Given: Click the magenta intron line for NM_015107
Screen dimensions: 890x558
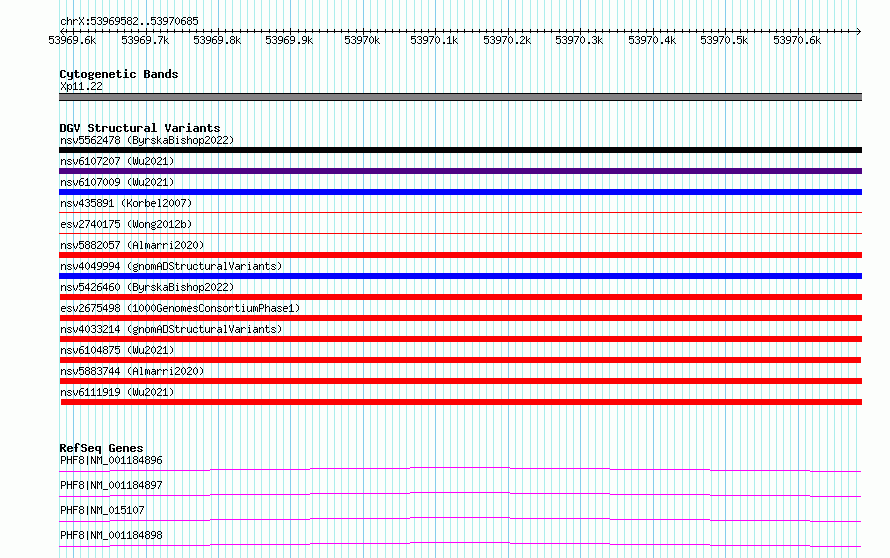Looking at the screenshot, I should 460,519.
